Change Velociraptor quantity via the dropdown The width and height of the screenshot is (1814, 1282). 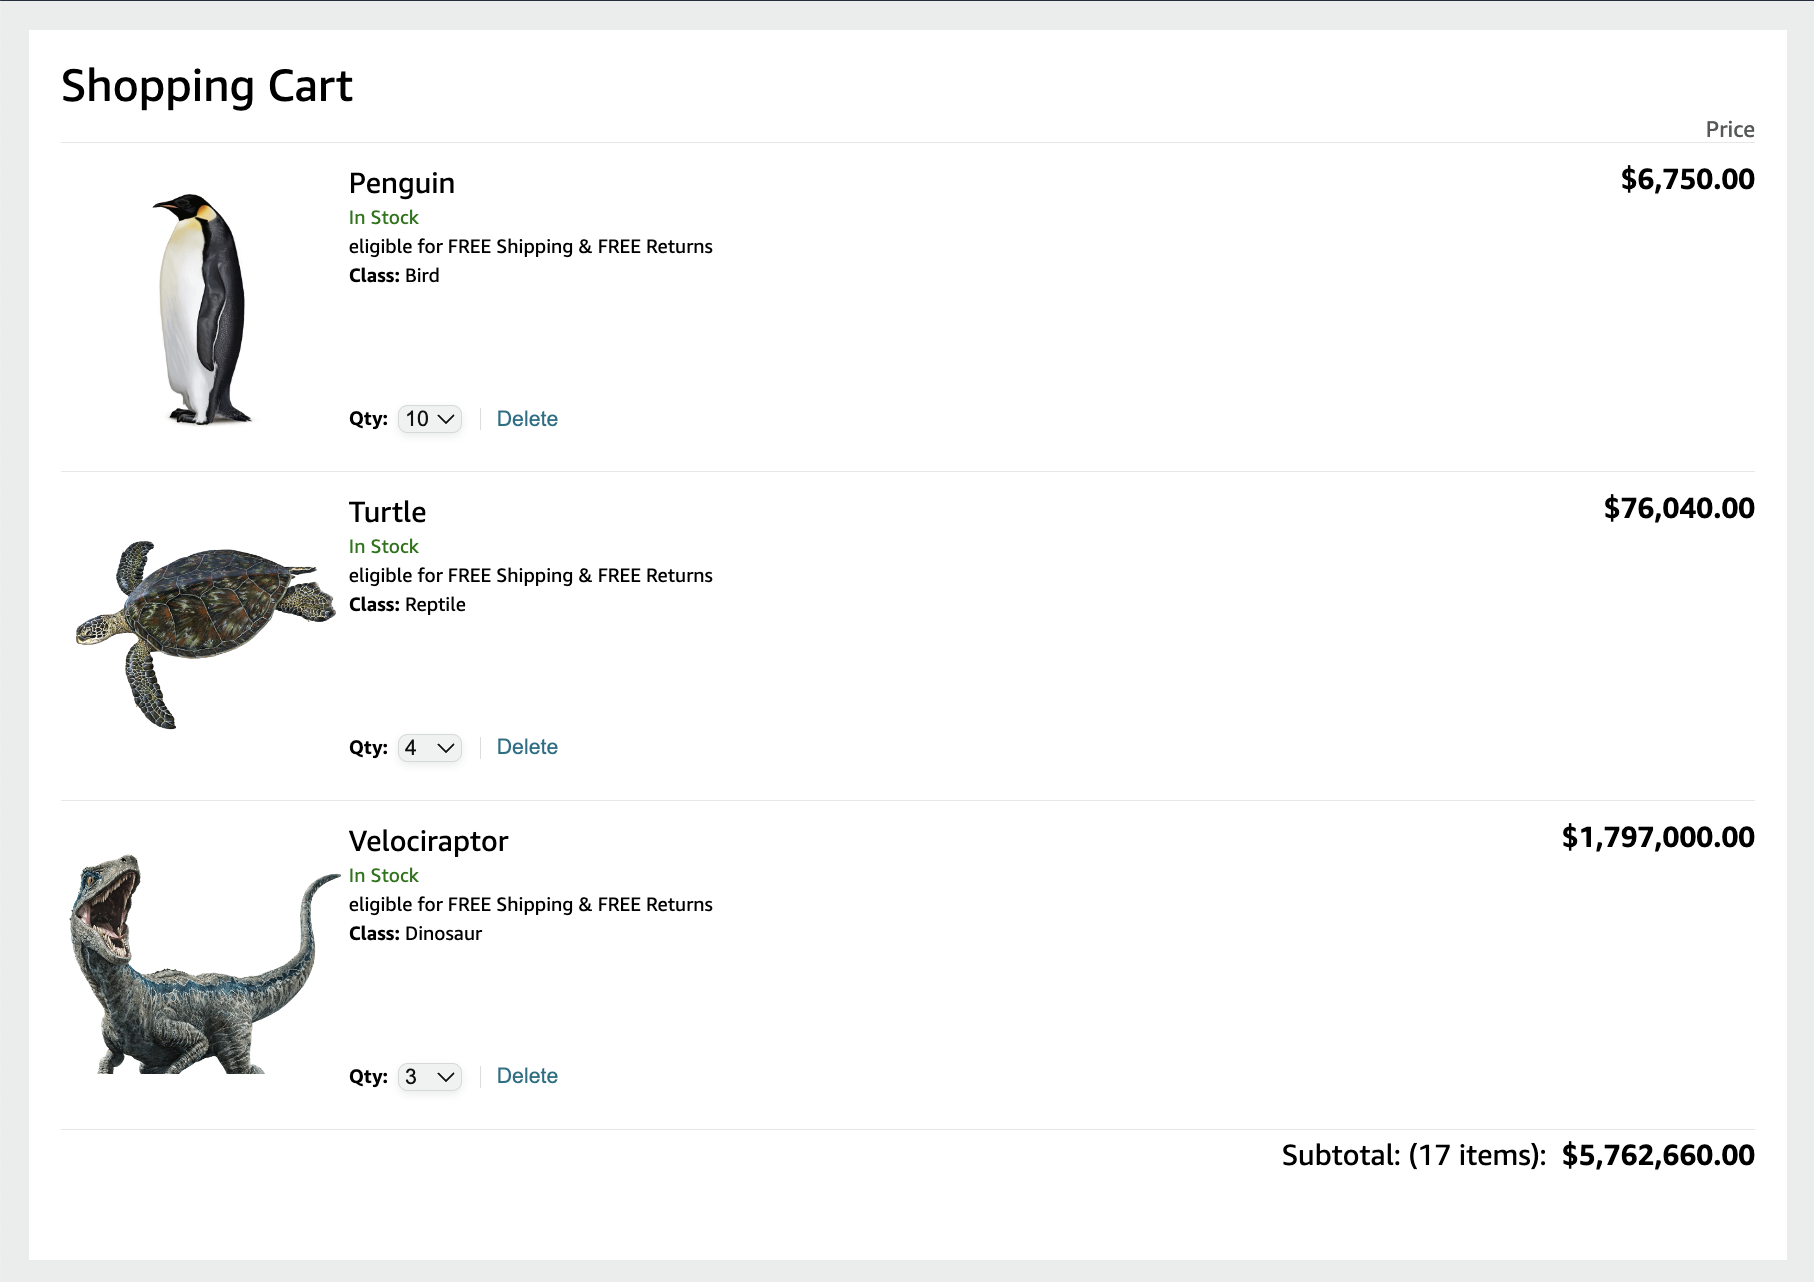pos(430,1077)
